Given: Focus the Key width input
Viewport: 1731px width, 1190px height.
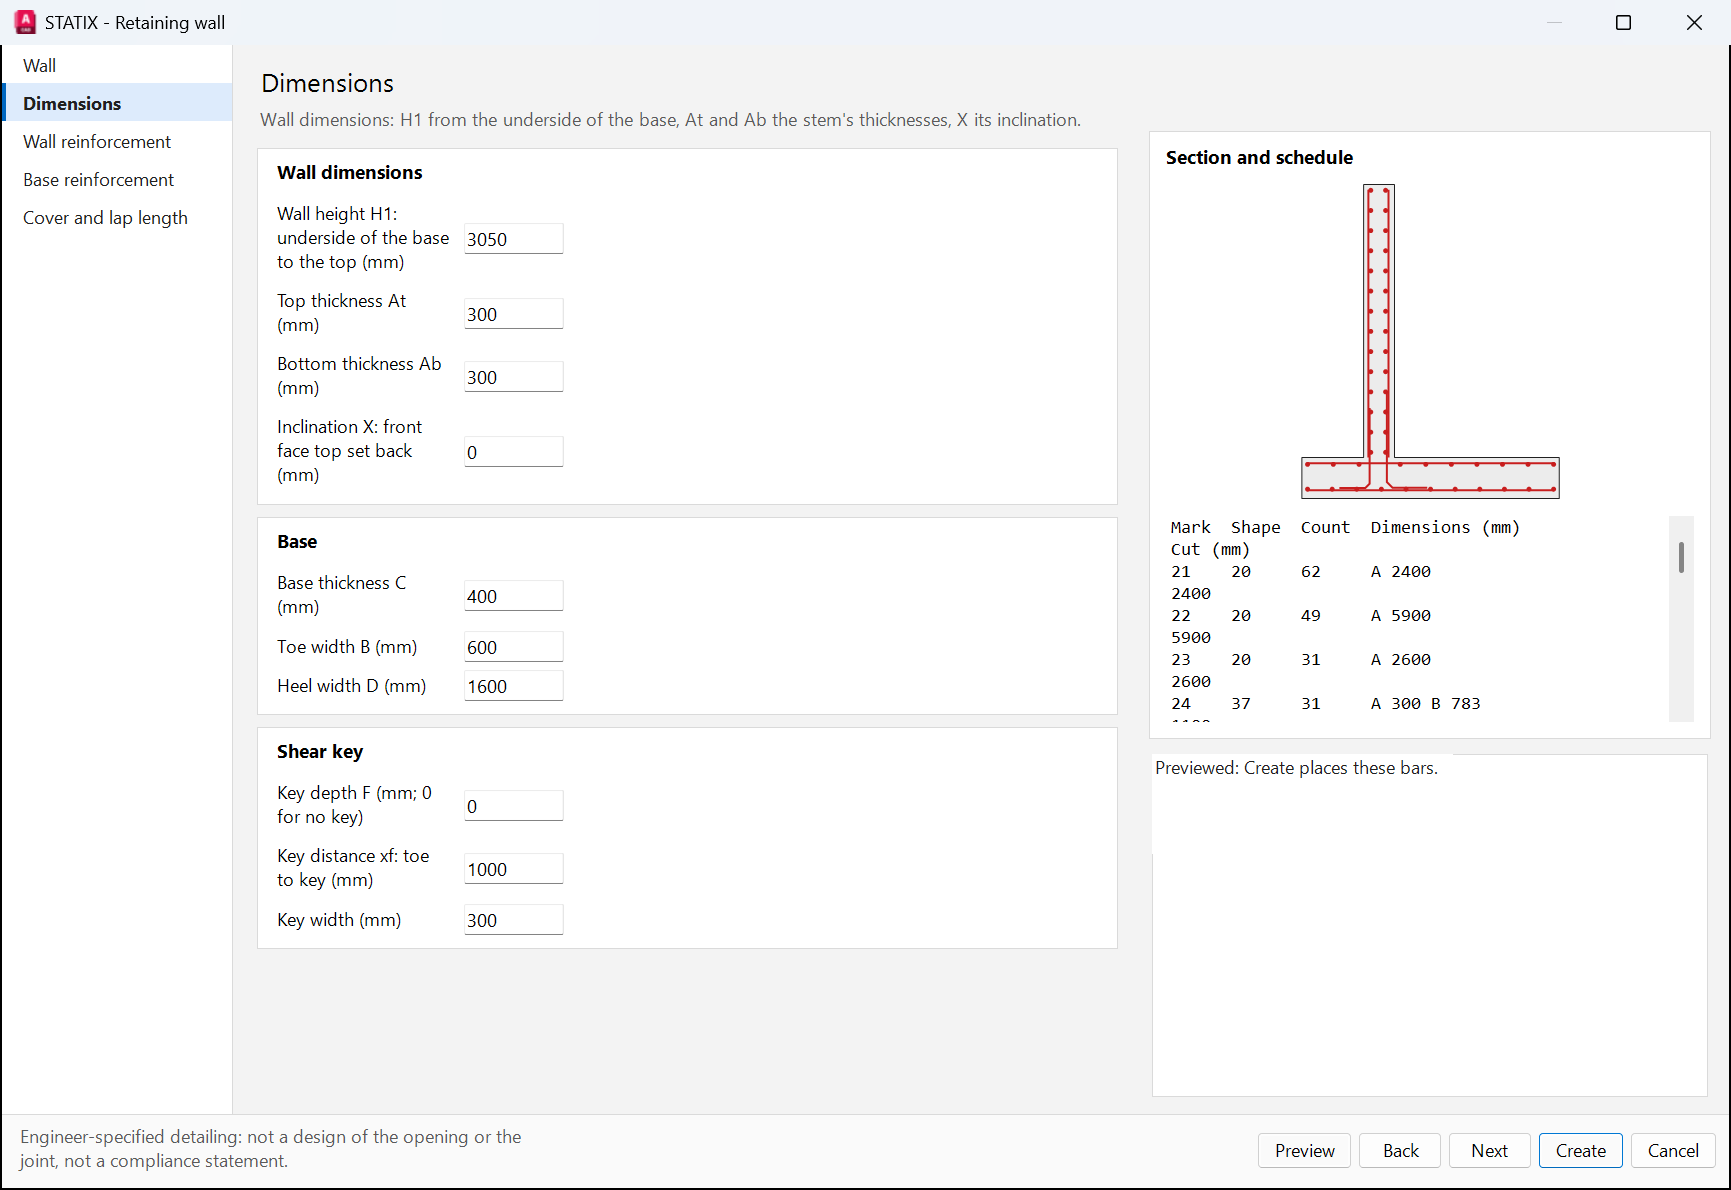Looking at the screenshot, I should [x=514, y=920].
